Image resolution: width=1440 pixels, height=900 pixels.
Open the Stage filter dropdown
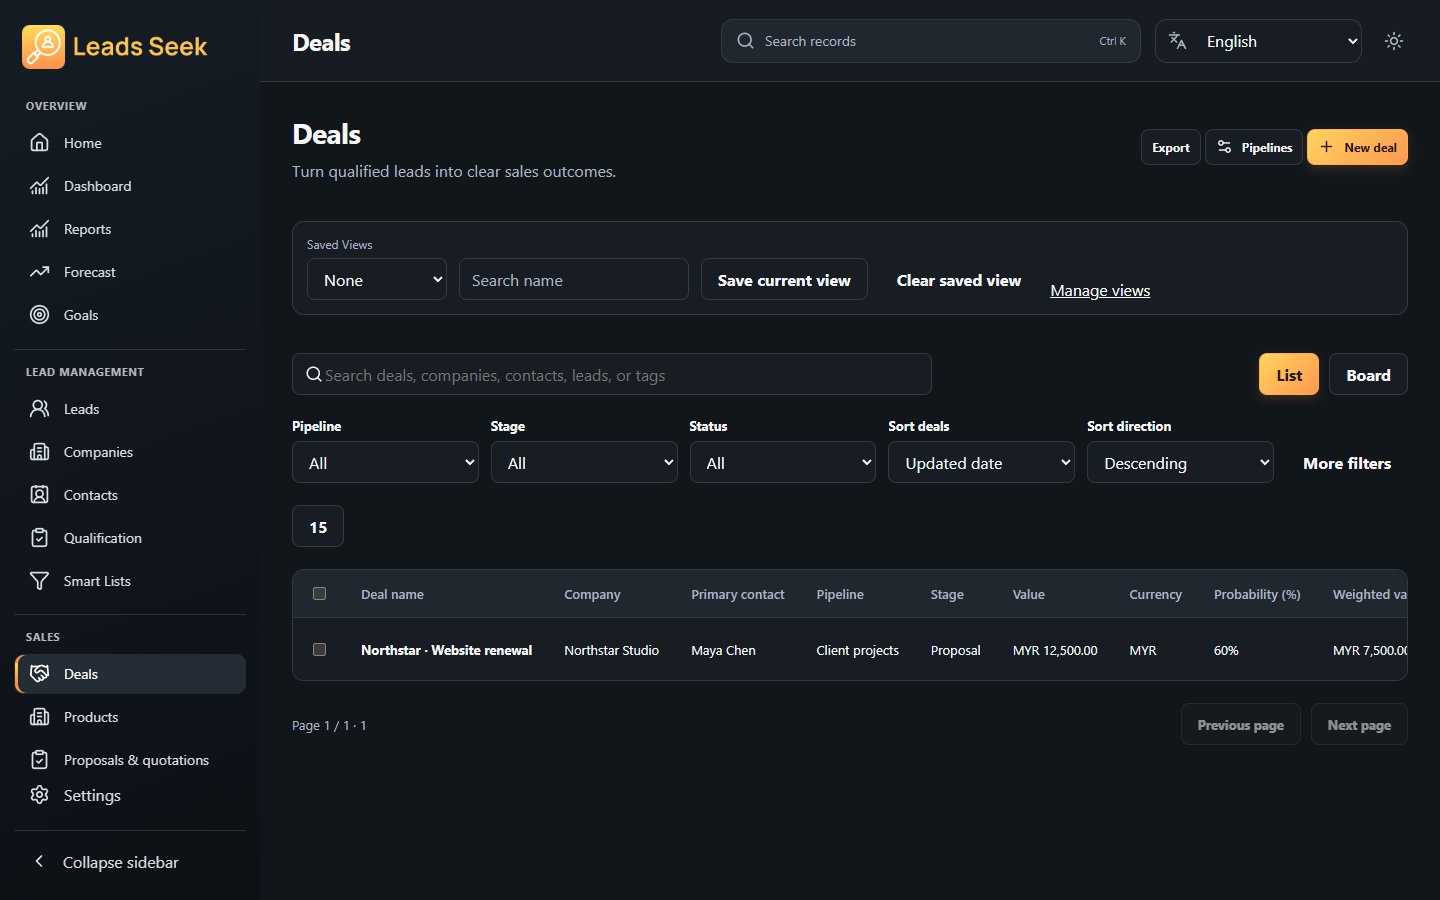click(x=584, y=463)
